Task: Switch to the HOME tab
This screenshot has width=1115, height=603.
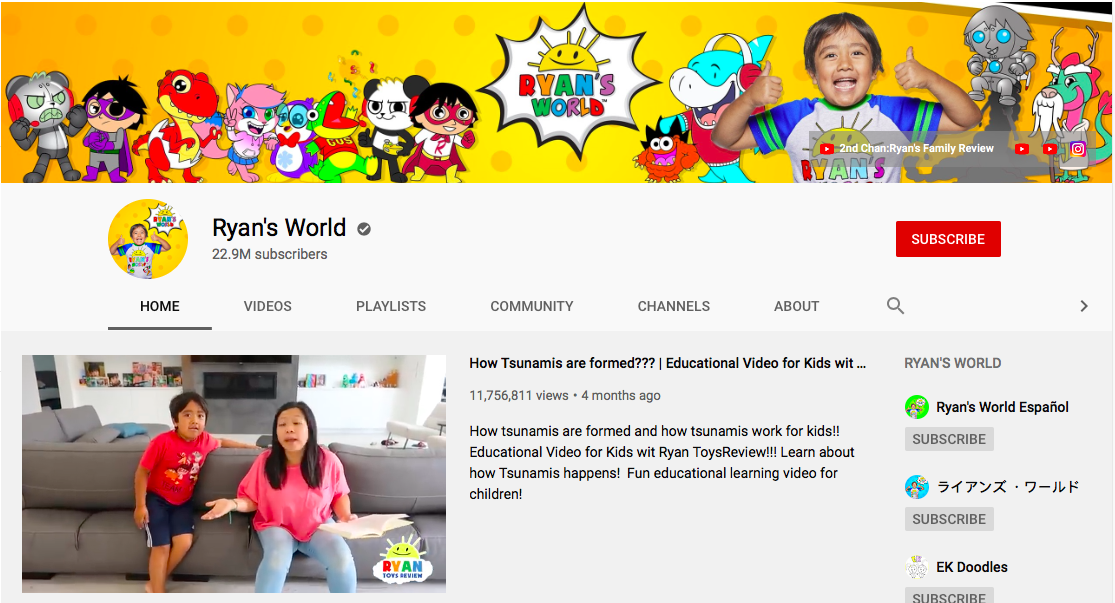Action: click(x=160, y=306)
